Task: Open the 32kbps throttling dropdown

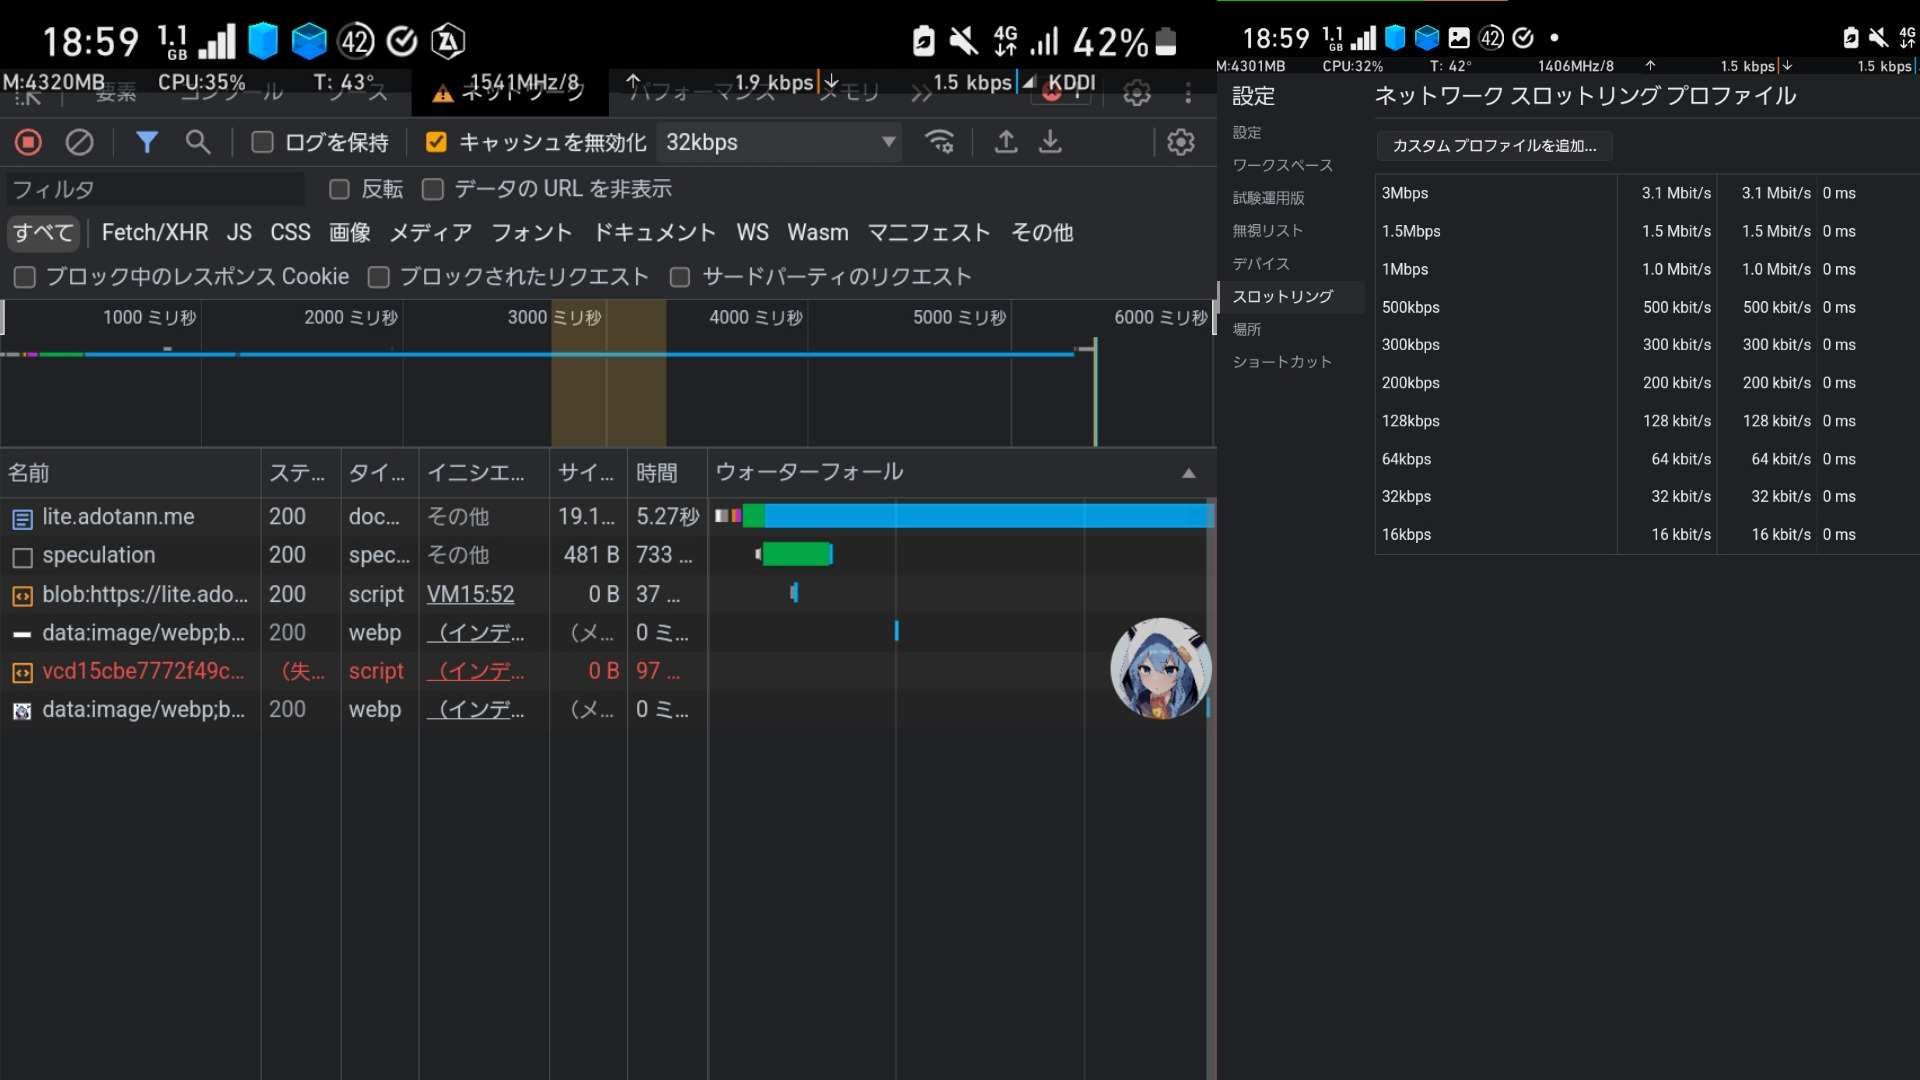Action: 779,142
